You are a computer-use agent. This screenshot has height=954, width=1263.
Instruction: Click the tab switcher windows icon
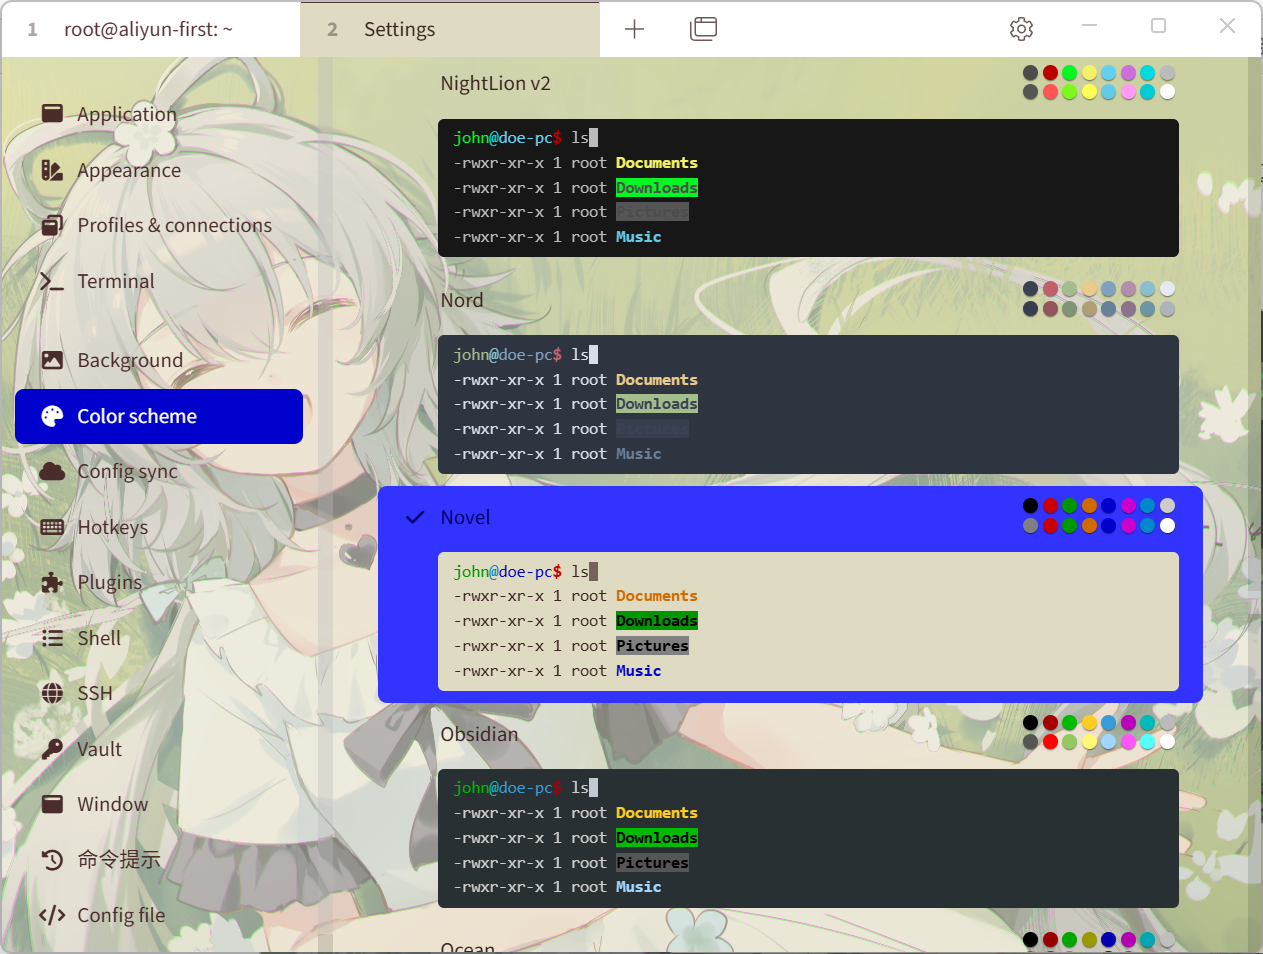coord(704,29)
